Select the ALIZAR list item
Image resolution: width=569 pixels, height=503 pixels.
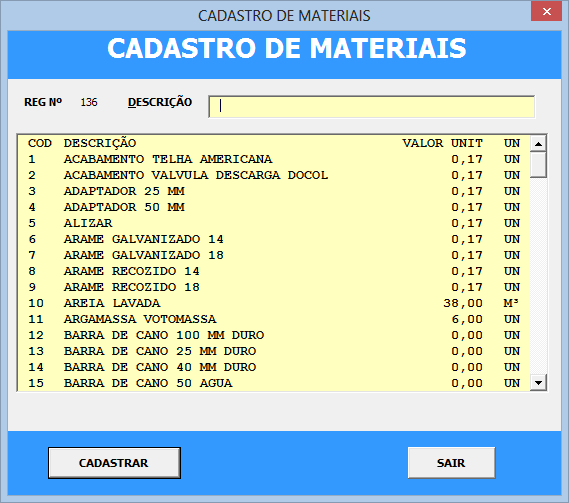point(274,223)
